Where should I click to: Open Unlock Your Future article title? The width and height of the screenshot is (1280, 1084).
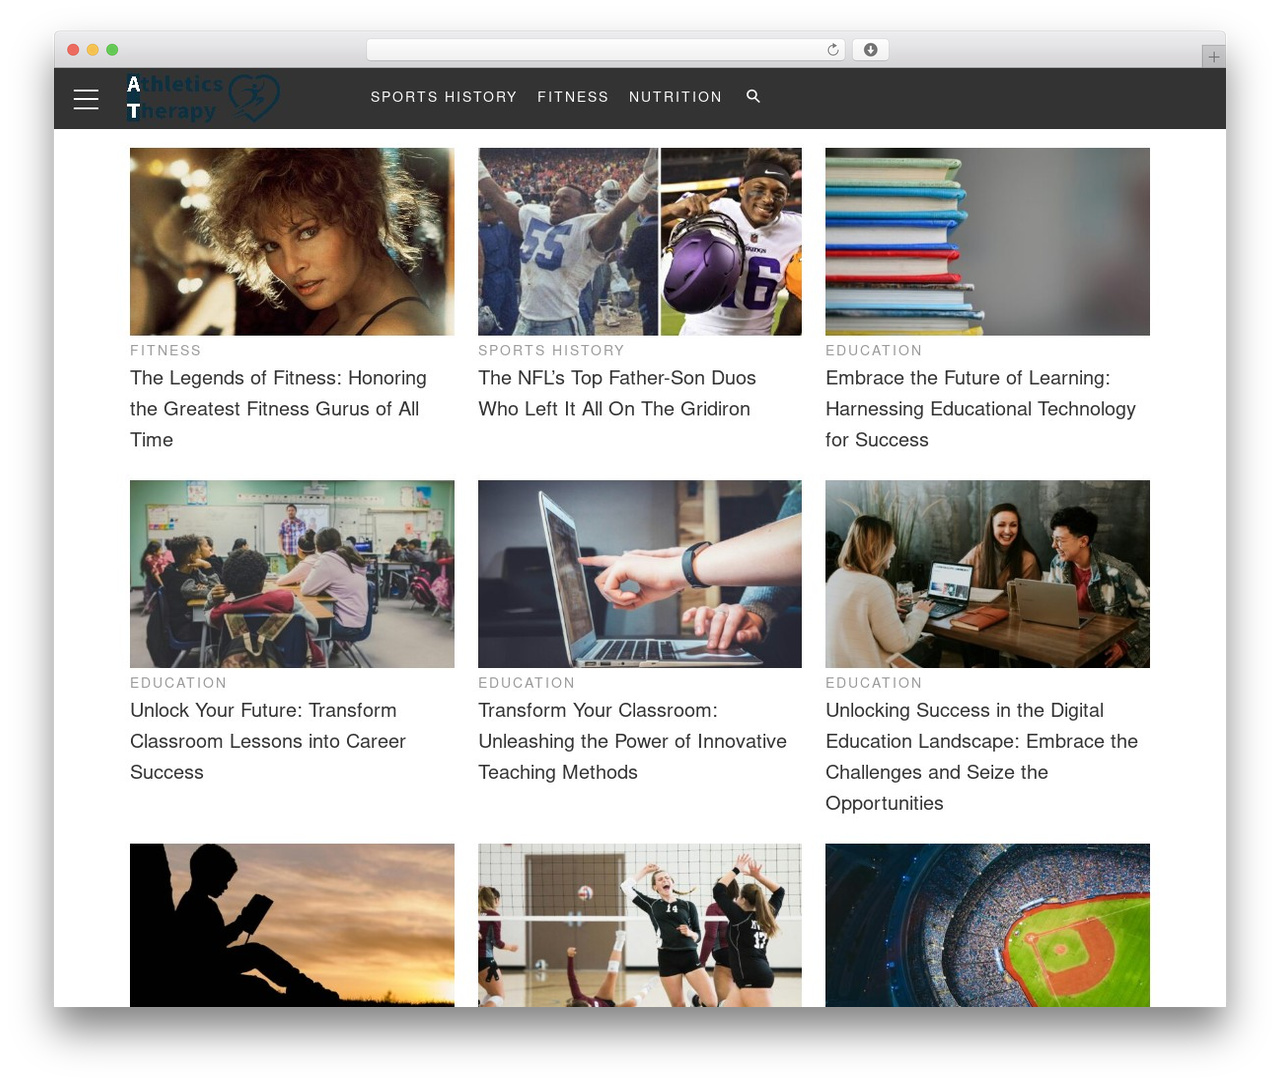(268, 741)
